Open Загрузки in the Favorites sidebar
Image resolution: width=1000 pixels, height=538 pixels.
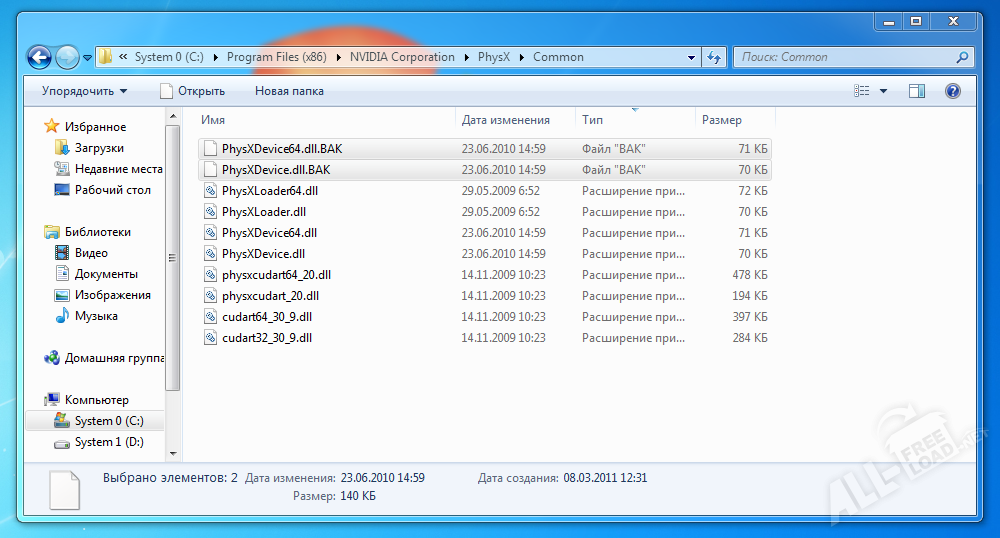(99, 148)
